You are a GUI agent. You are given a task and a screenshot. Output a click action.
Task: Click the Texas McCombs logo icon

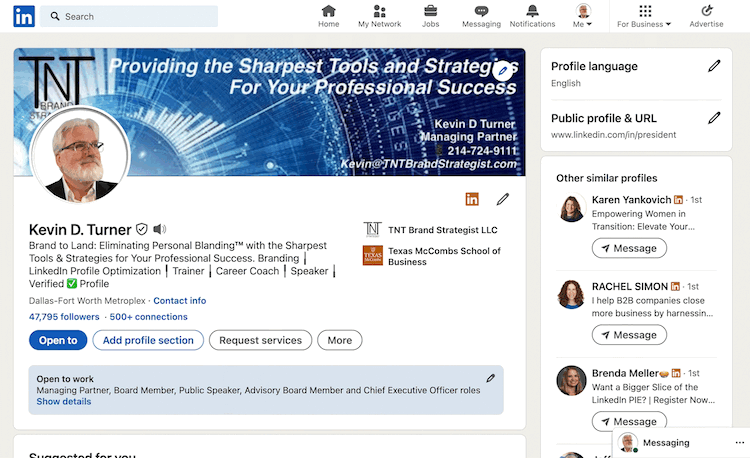[x=373, y=255]
